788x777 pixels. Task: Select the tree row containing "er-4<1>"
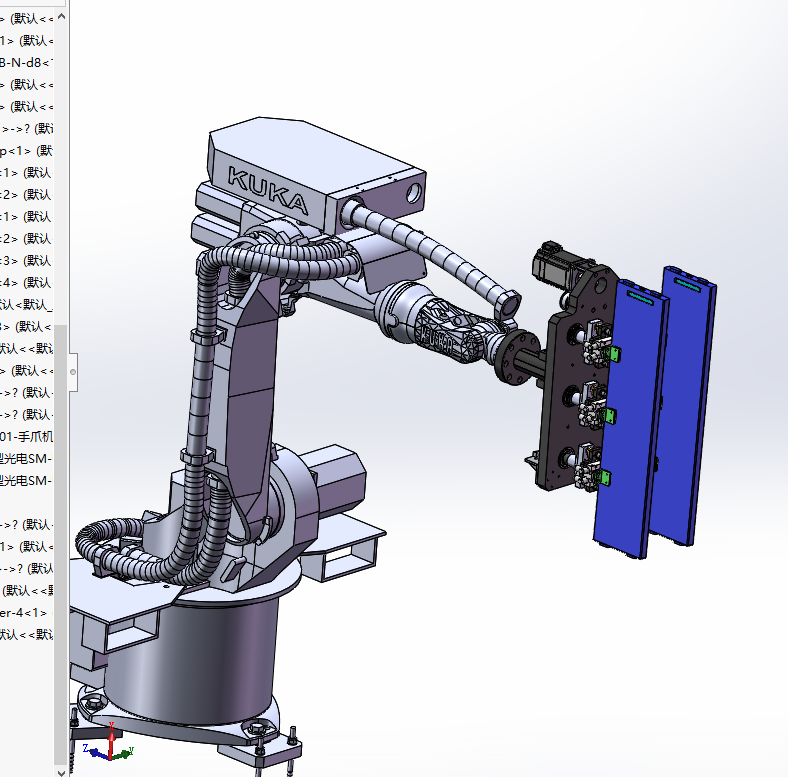click(27, 613)
